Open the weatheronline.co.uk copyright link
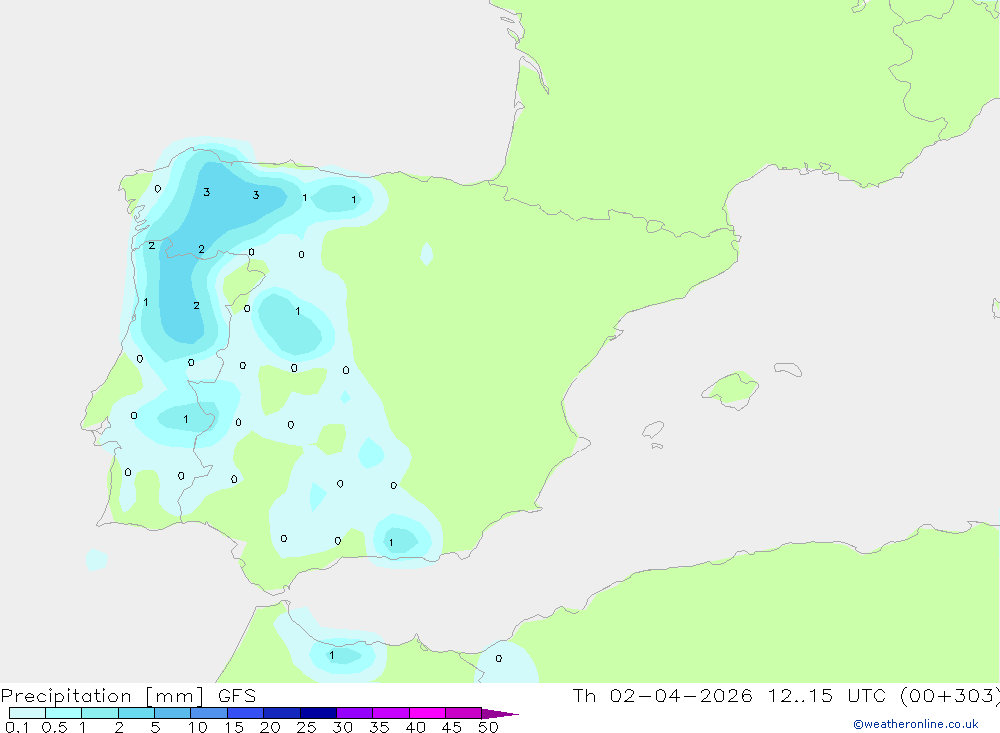1000x733 pixels. click(916, 724)
